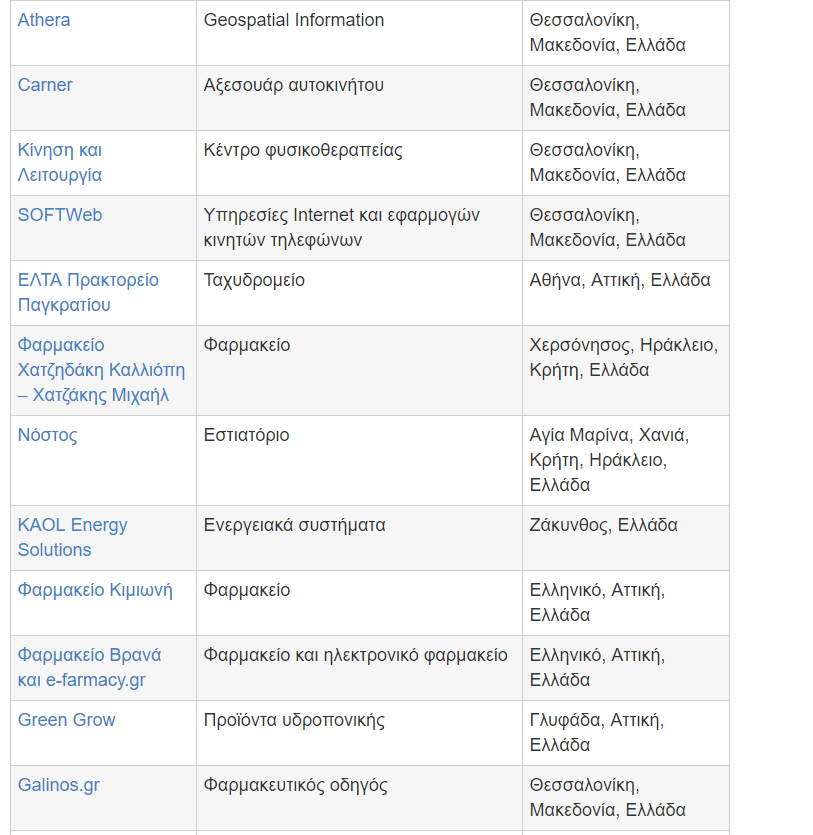
Task: Select the Προϊόντα υδροπονικής description cell
Action: point(294,720)
